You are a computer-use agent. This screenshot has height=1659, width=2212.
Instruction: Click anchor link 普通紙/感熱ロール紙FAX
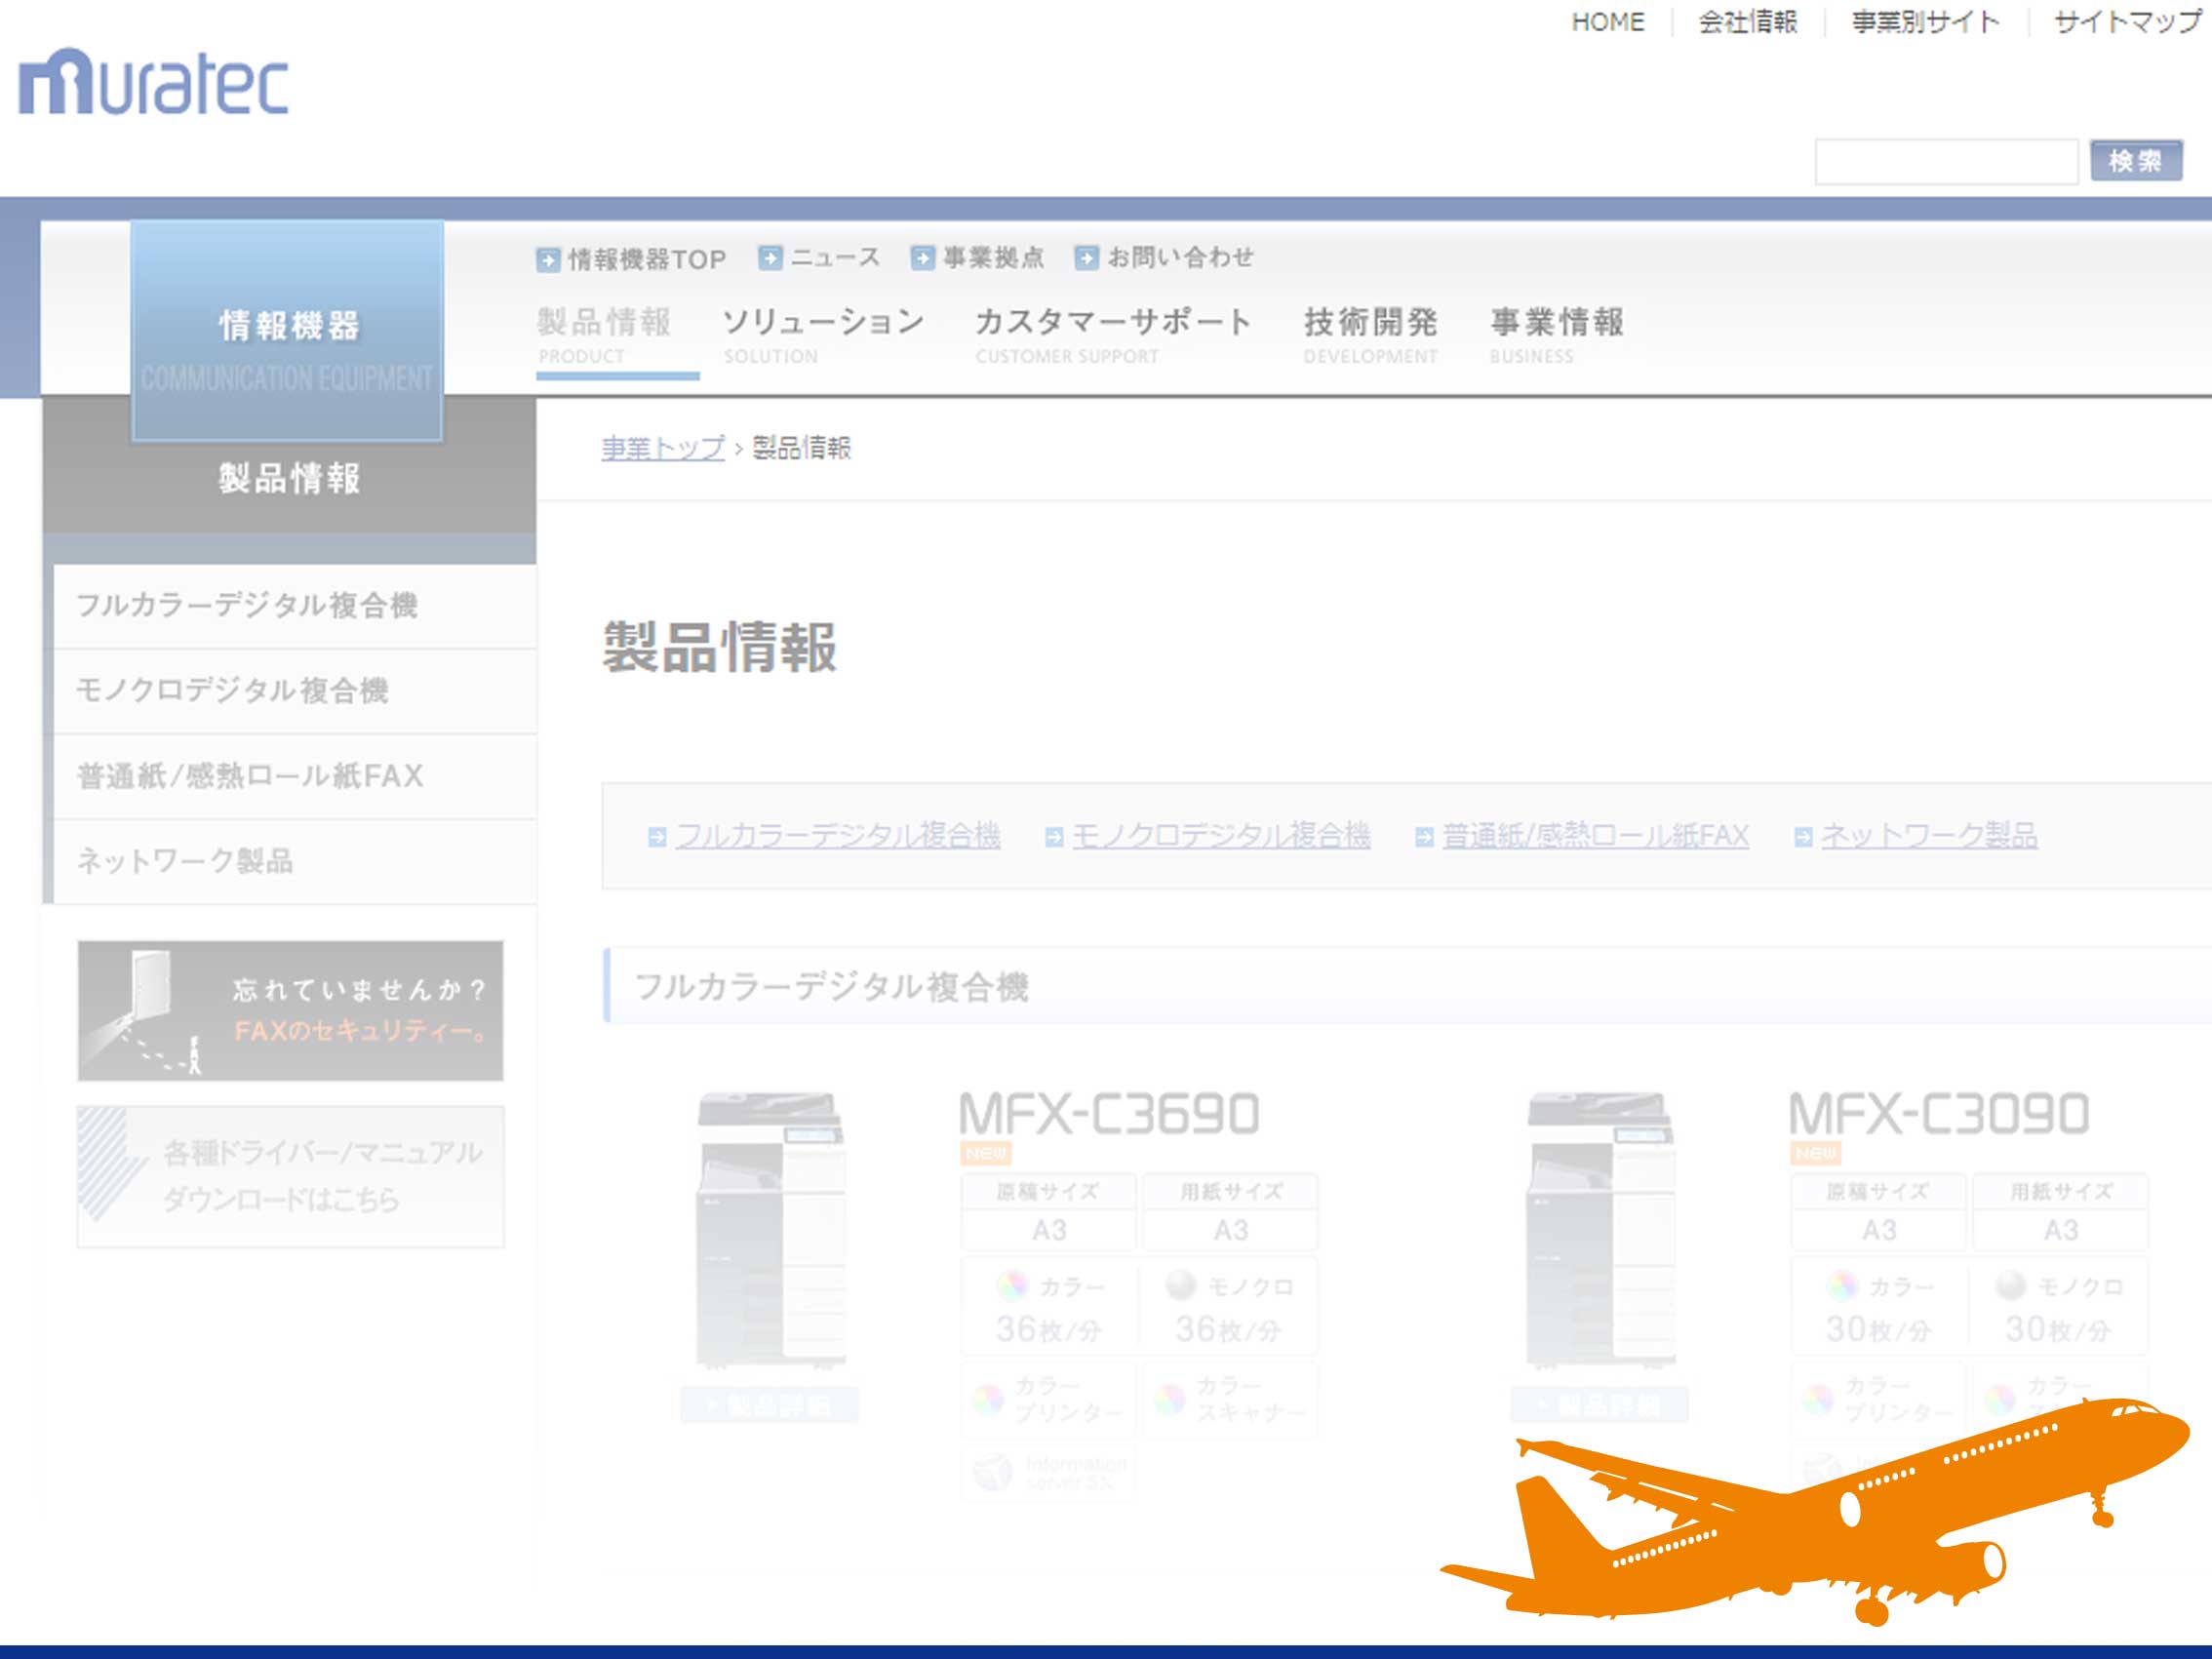pos(1595,836)
